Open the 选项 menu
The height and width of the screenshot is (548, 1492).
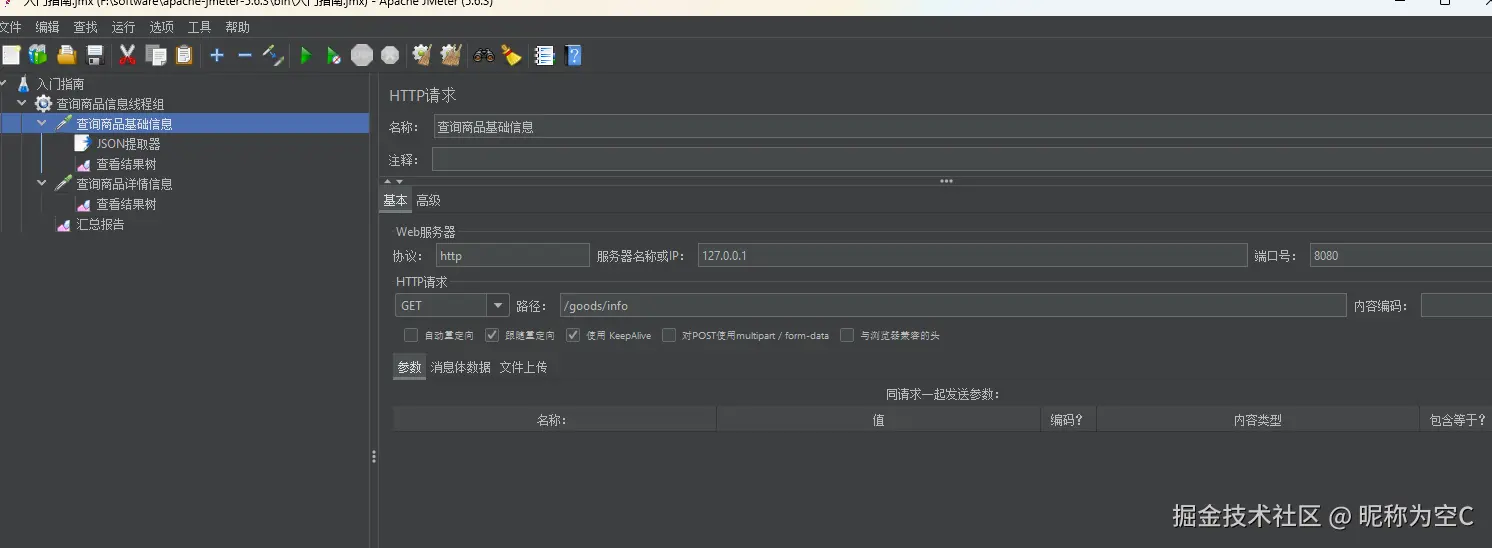click(161, 27)
